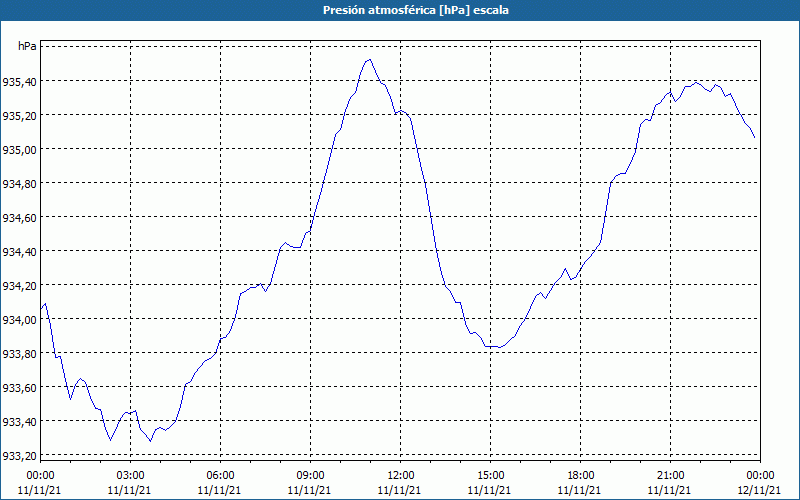Select the 934,60 y-axis value
800x500 pixels.
coord(19,217)
